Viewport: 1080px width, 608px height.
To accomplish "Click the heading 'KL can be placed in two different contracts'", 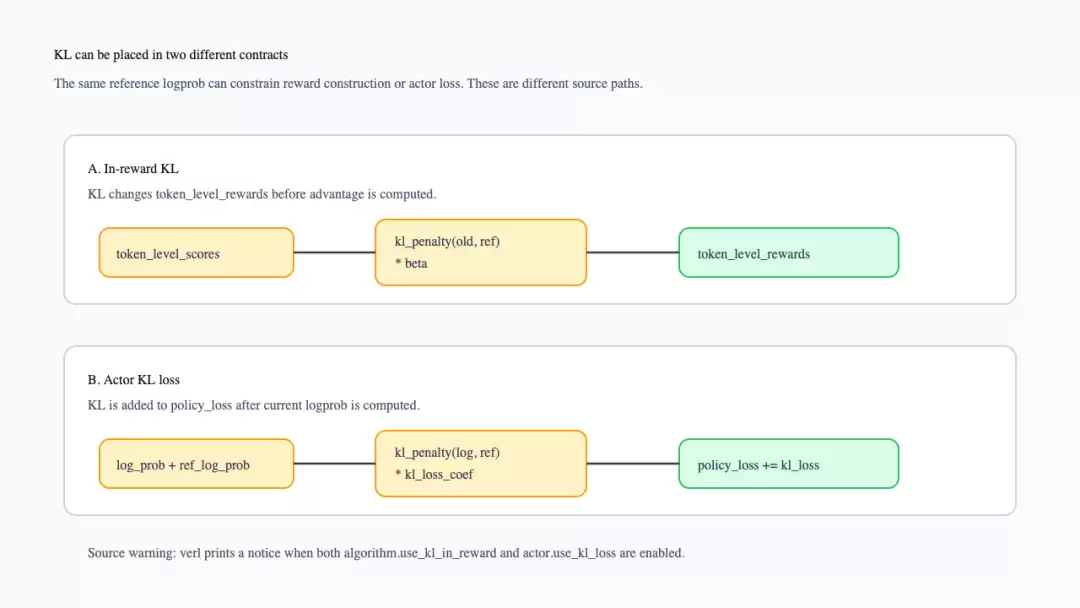I will tap(171, 54).
